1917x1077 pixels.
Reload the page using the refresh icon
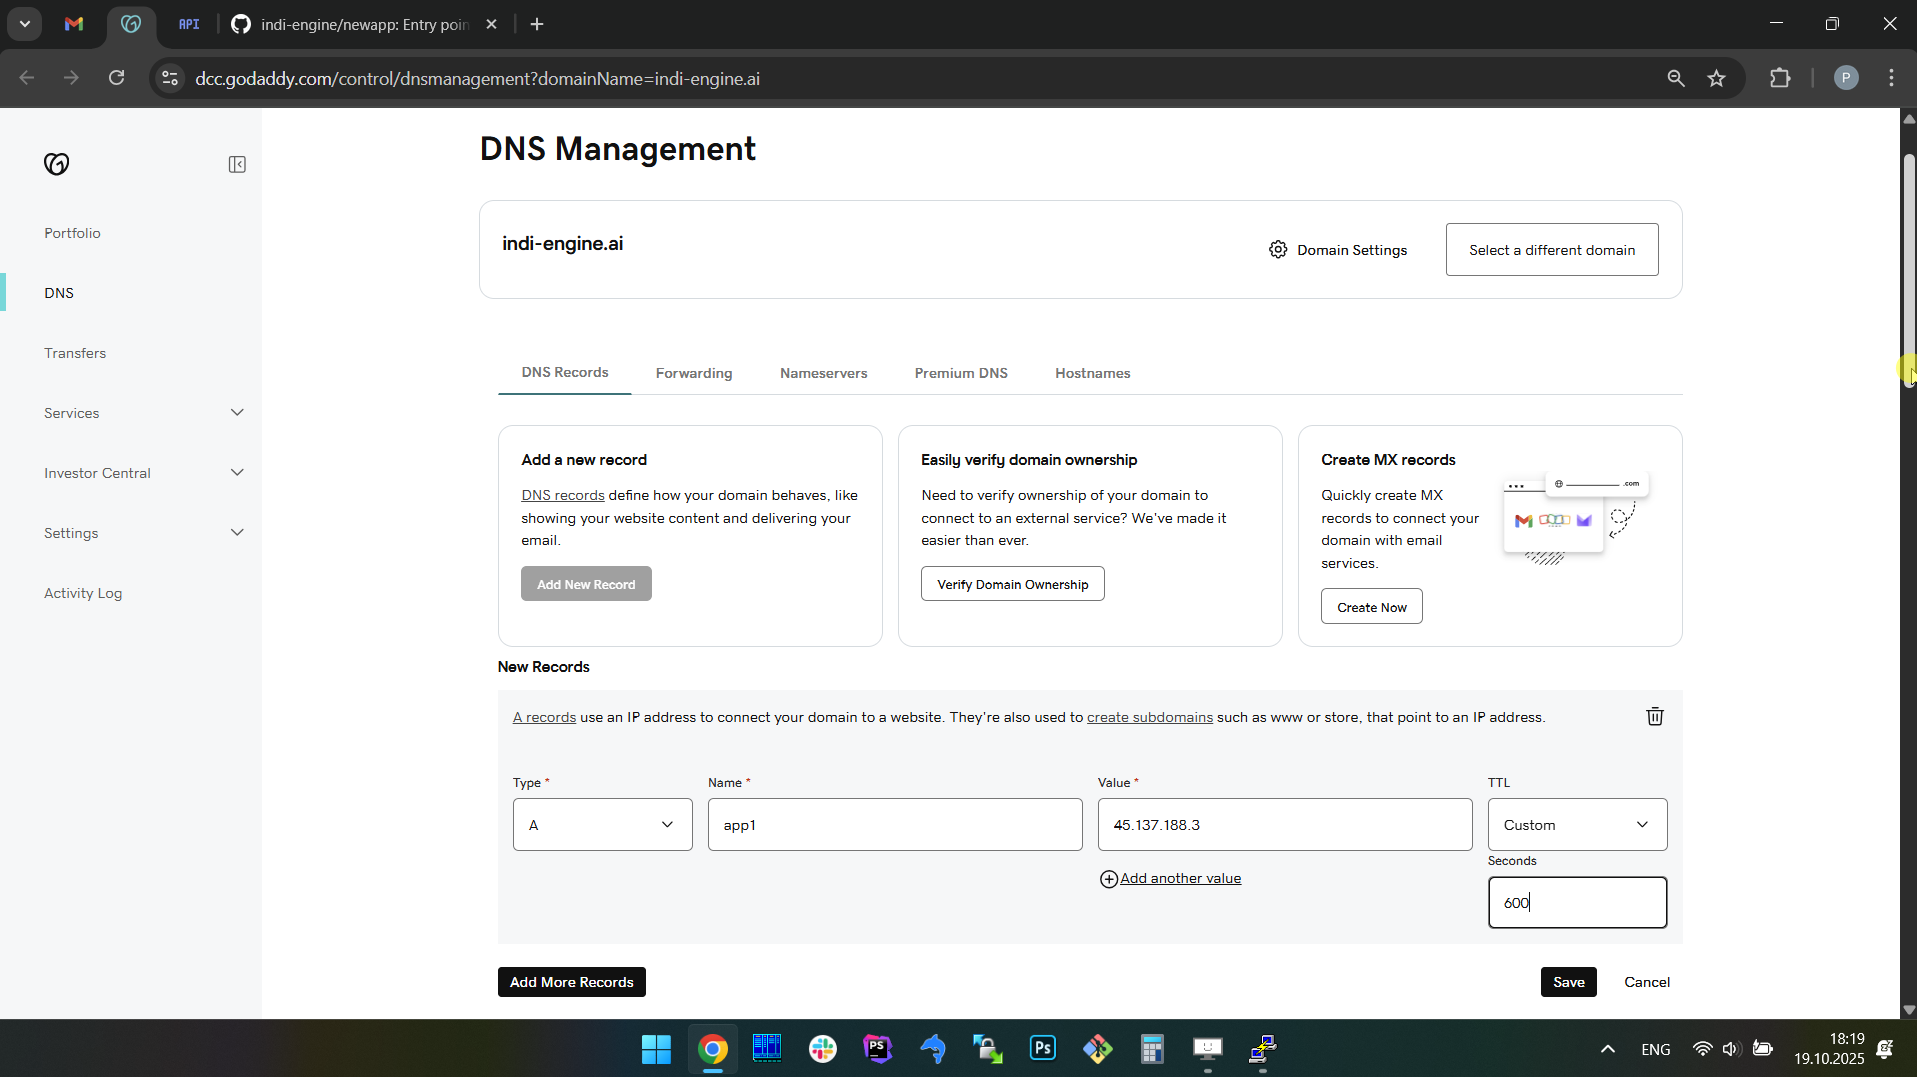(117, 78)
